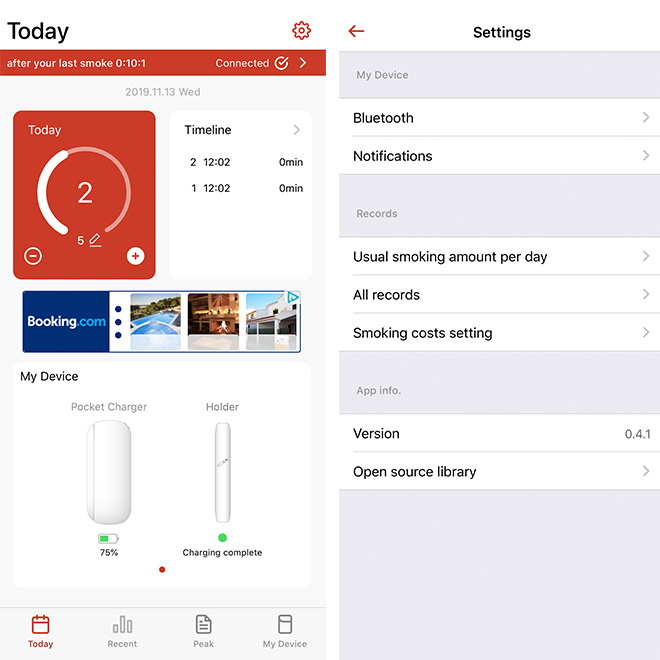Open the circular progress gauge showing 2
Viewport: 660px width, 660px height.
tap(84, 192)
